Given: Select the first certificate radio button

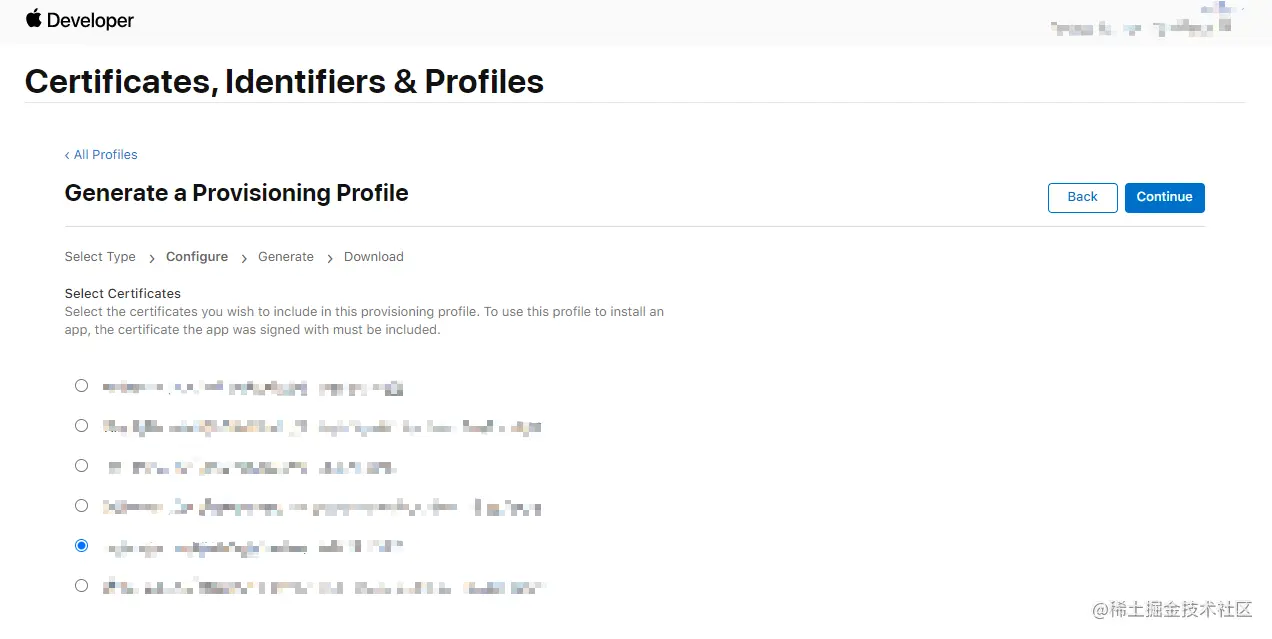Looking at the screenshot, I should pyautogui.click(x=82, y=386).
